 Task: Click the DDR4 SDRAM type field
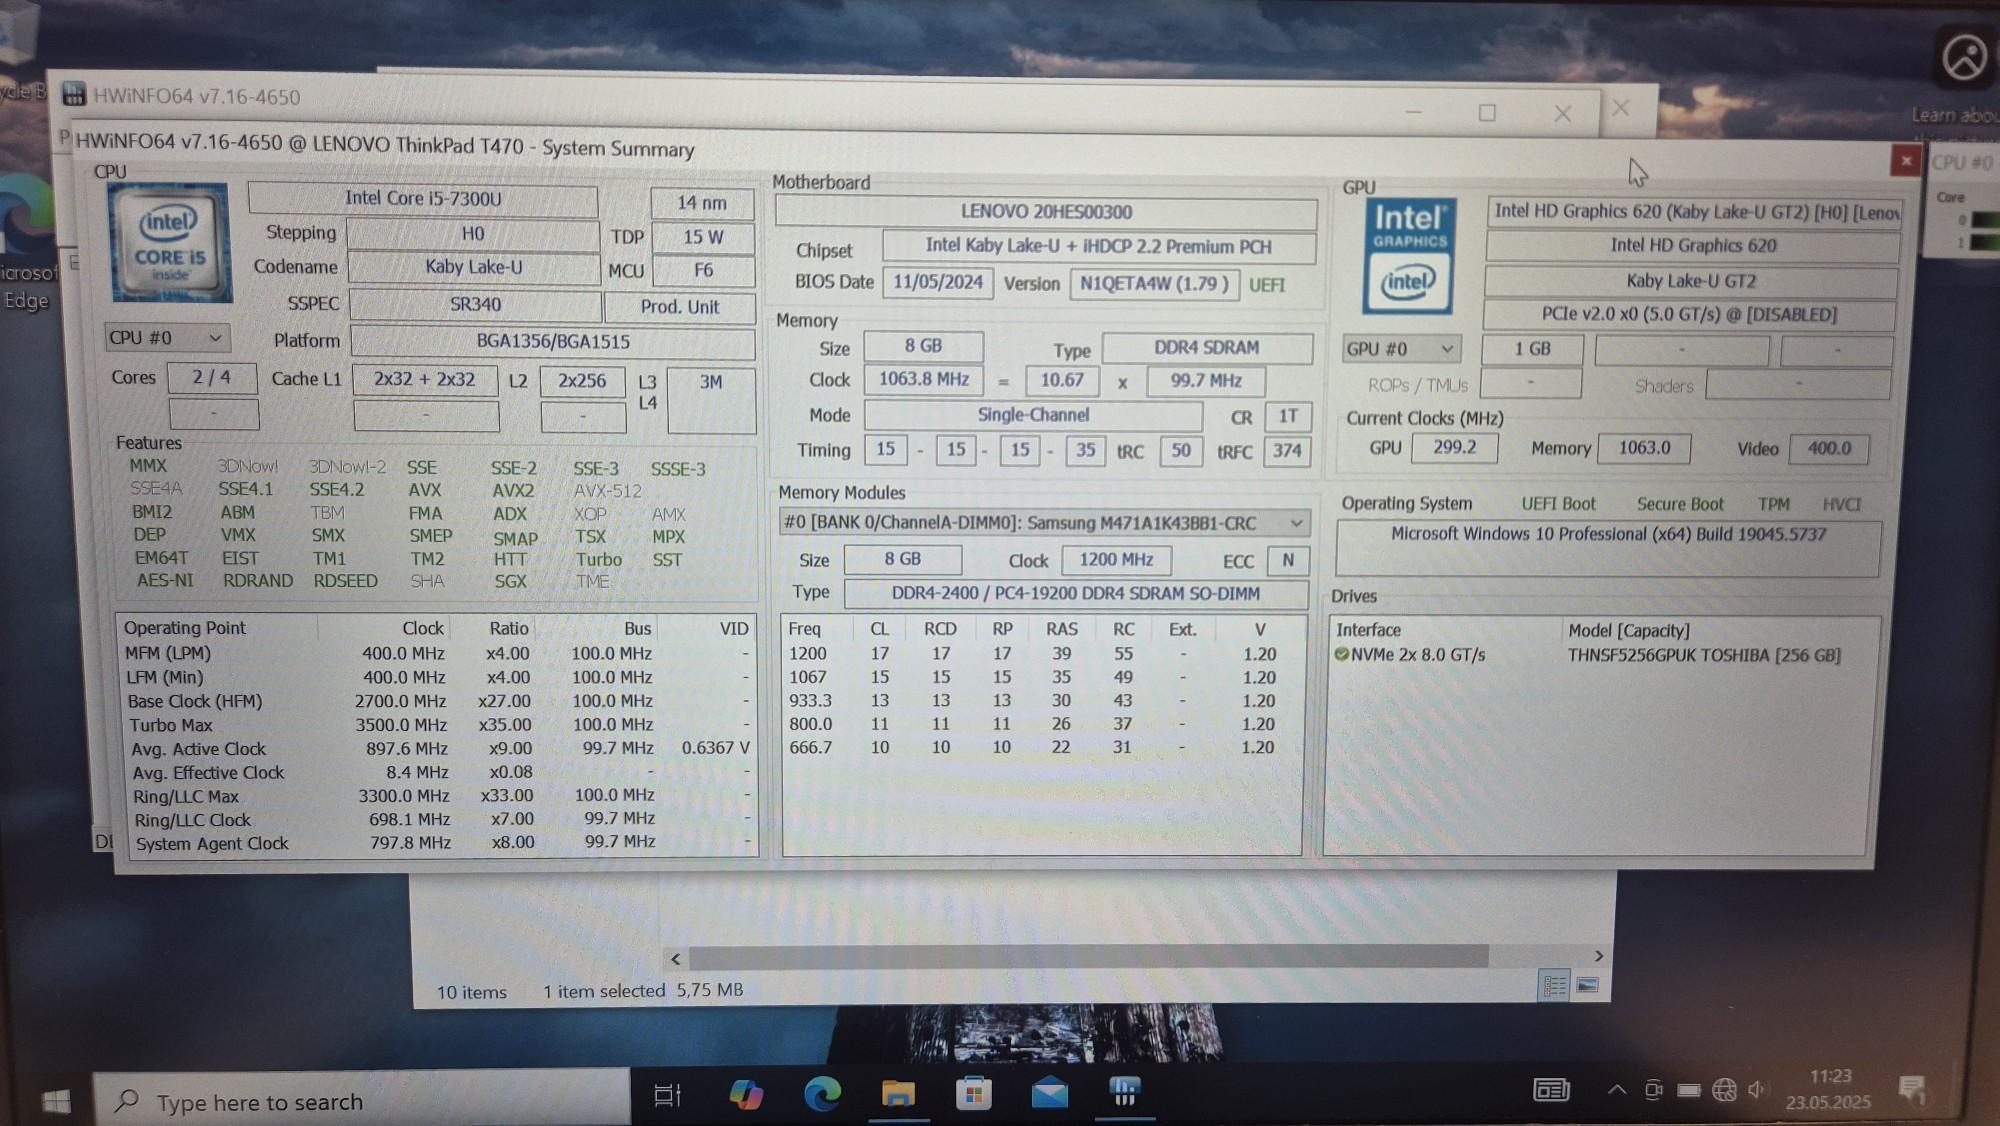[1207, 348]
